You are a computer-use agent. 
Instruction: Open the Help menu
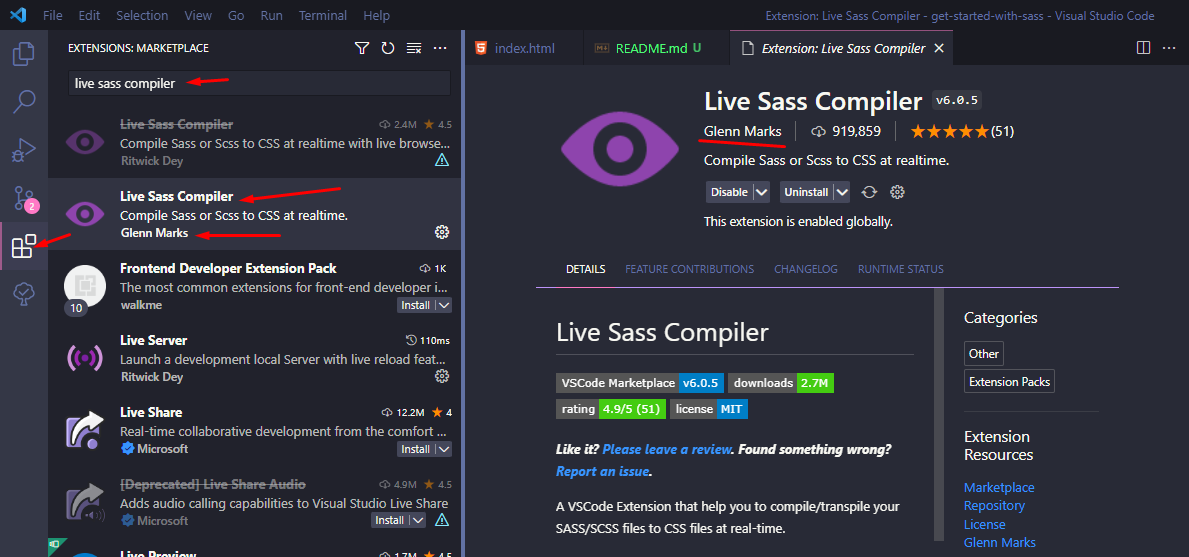click(376, 15)
